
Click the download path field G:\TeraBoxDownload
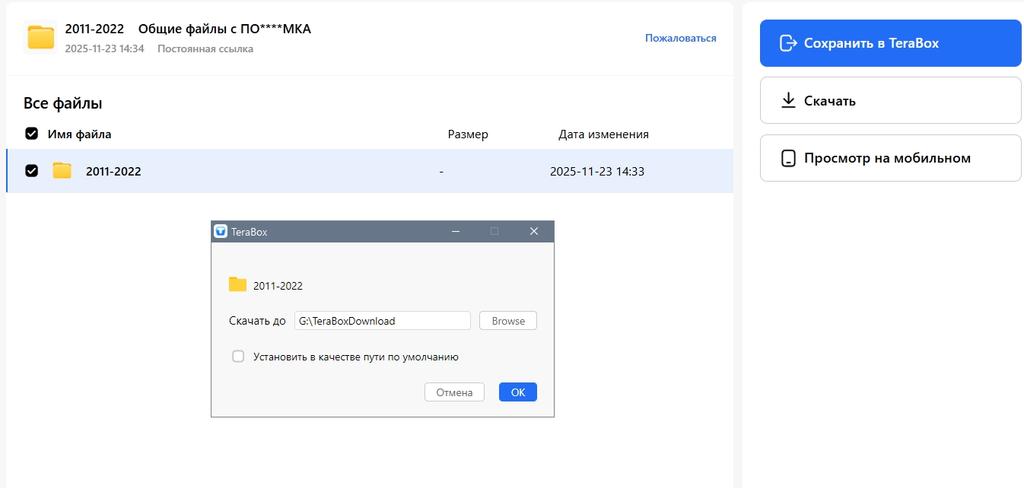382,321
